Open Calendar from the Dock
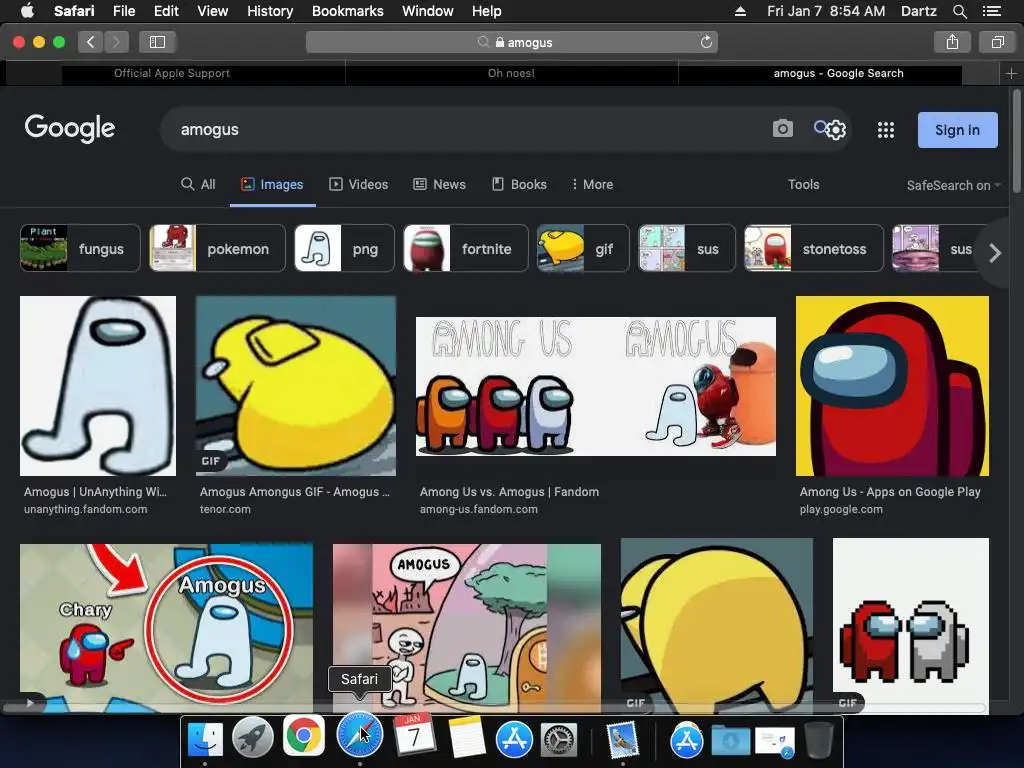Screen dimensions: 1024x768 [413, 735]
